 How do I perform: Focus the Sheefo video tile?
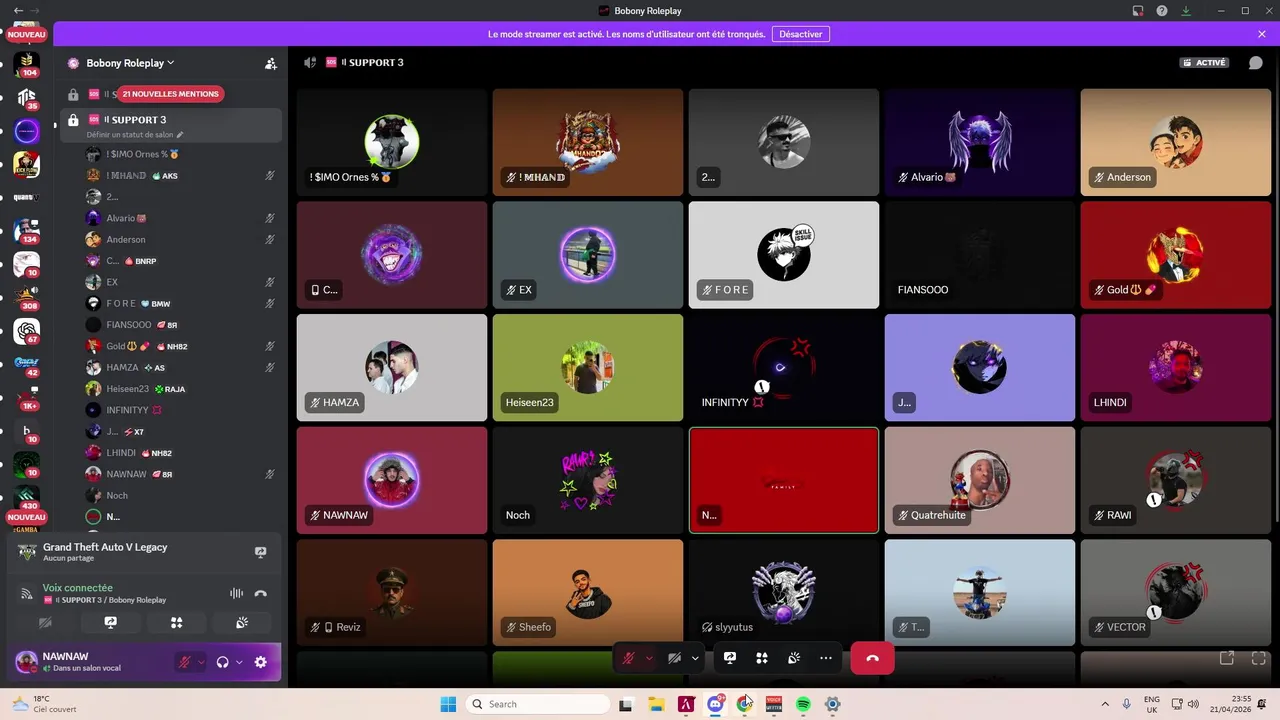[x=588, y=592]
